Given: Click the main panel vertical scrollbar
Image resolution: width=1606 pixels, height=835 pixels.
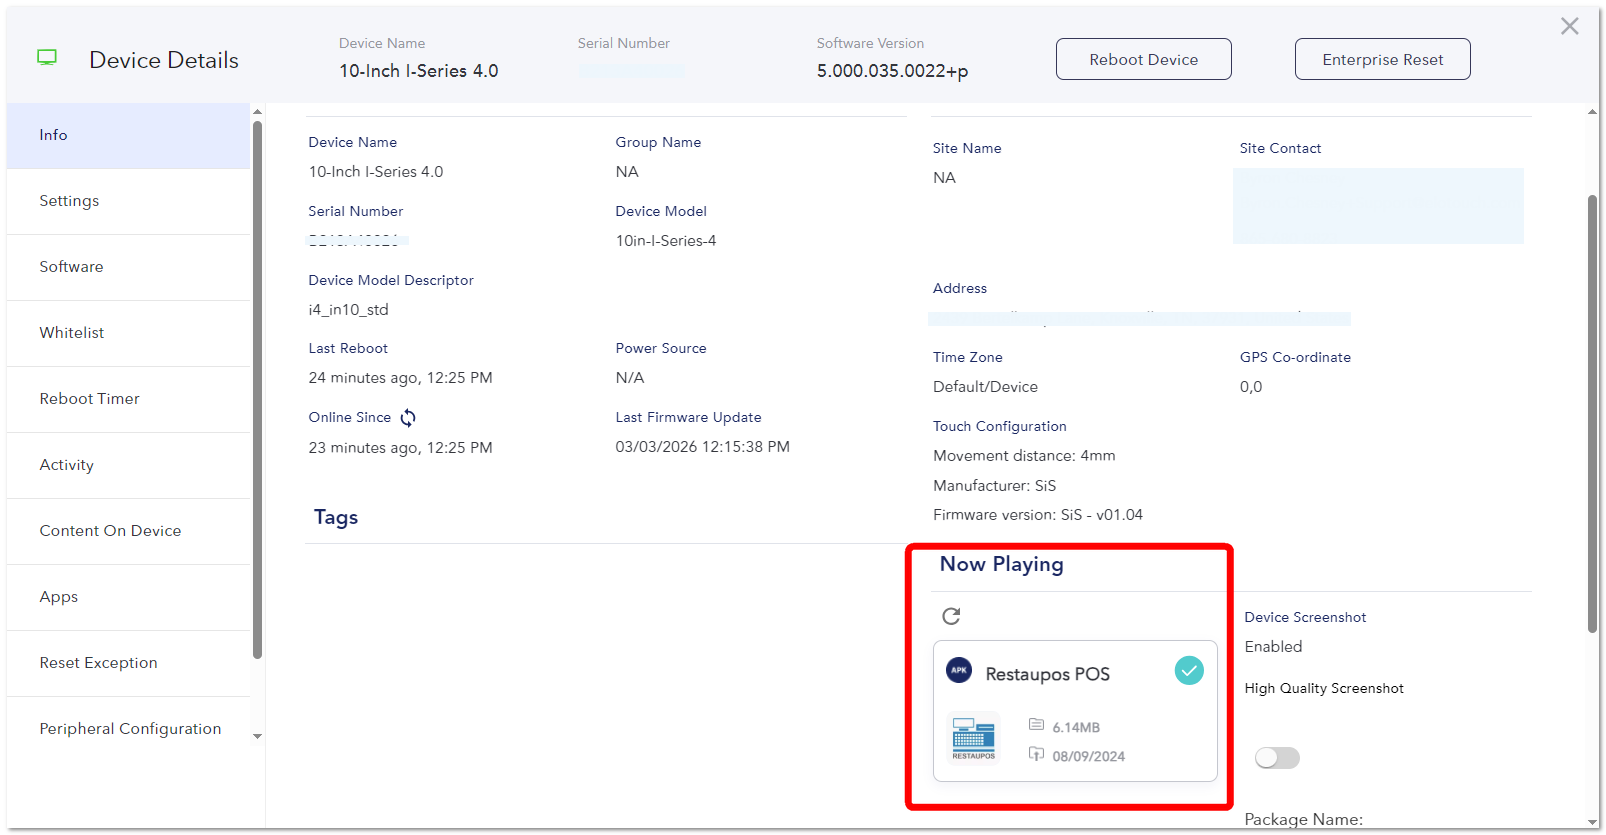Looking at the screenshot, I should tap(1592, 413).
